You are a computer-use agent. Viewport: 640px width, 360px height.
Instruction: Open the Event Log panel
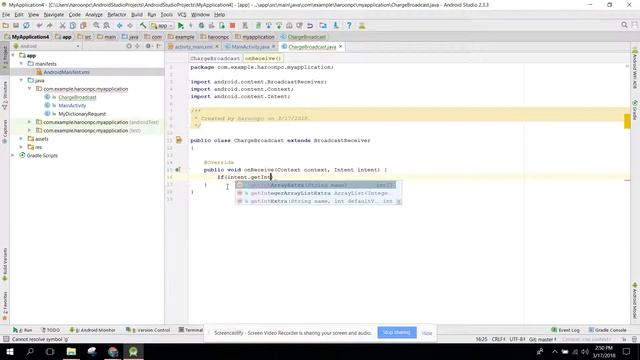click(566, 330)
